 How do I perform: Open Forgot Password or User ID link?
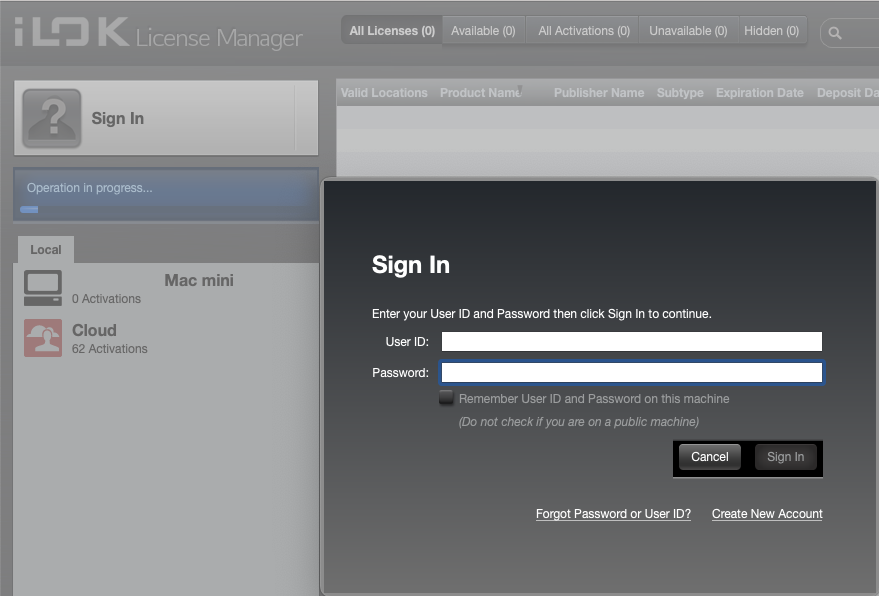(x=613, y=514)
